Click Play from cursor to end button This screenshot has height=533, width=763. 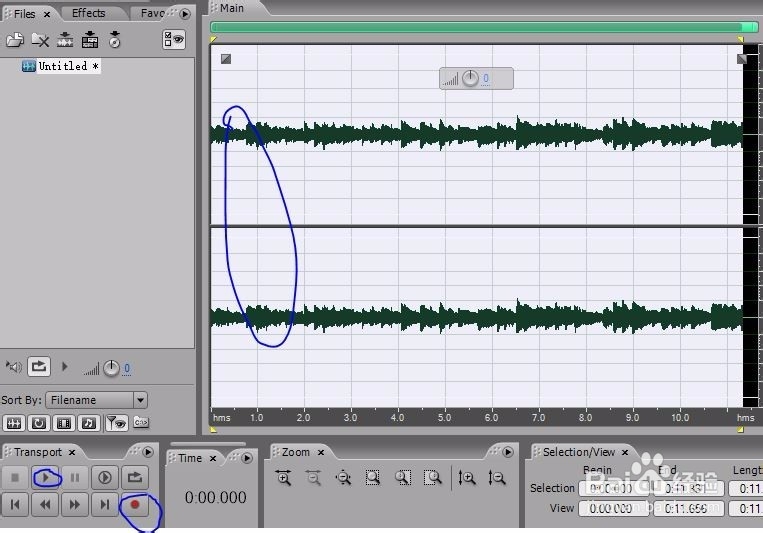(105, 478)
